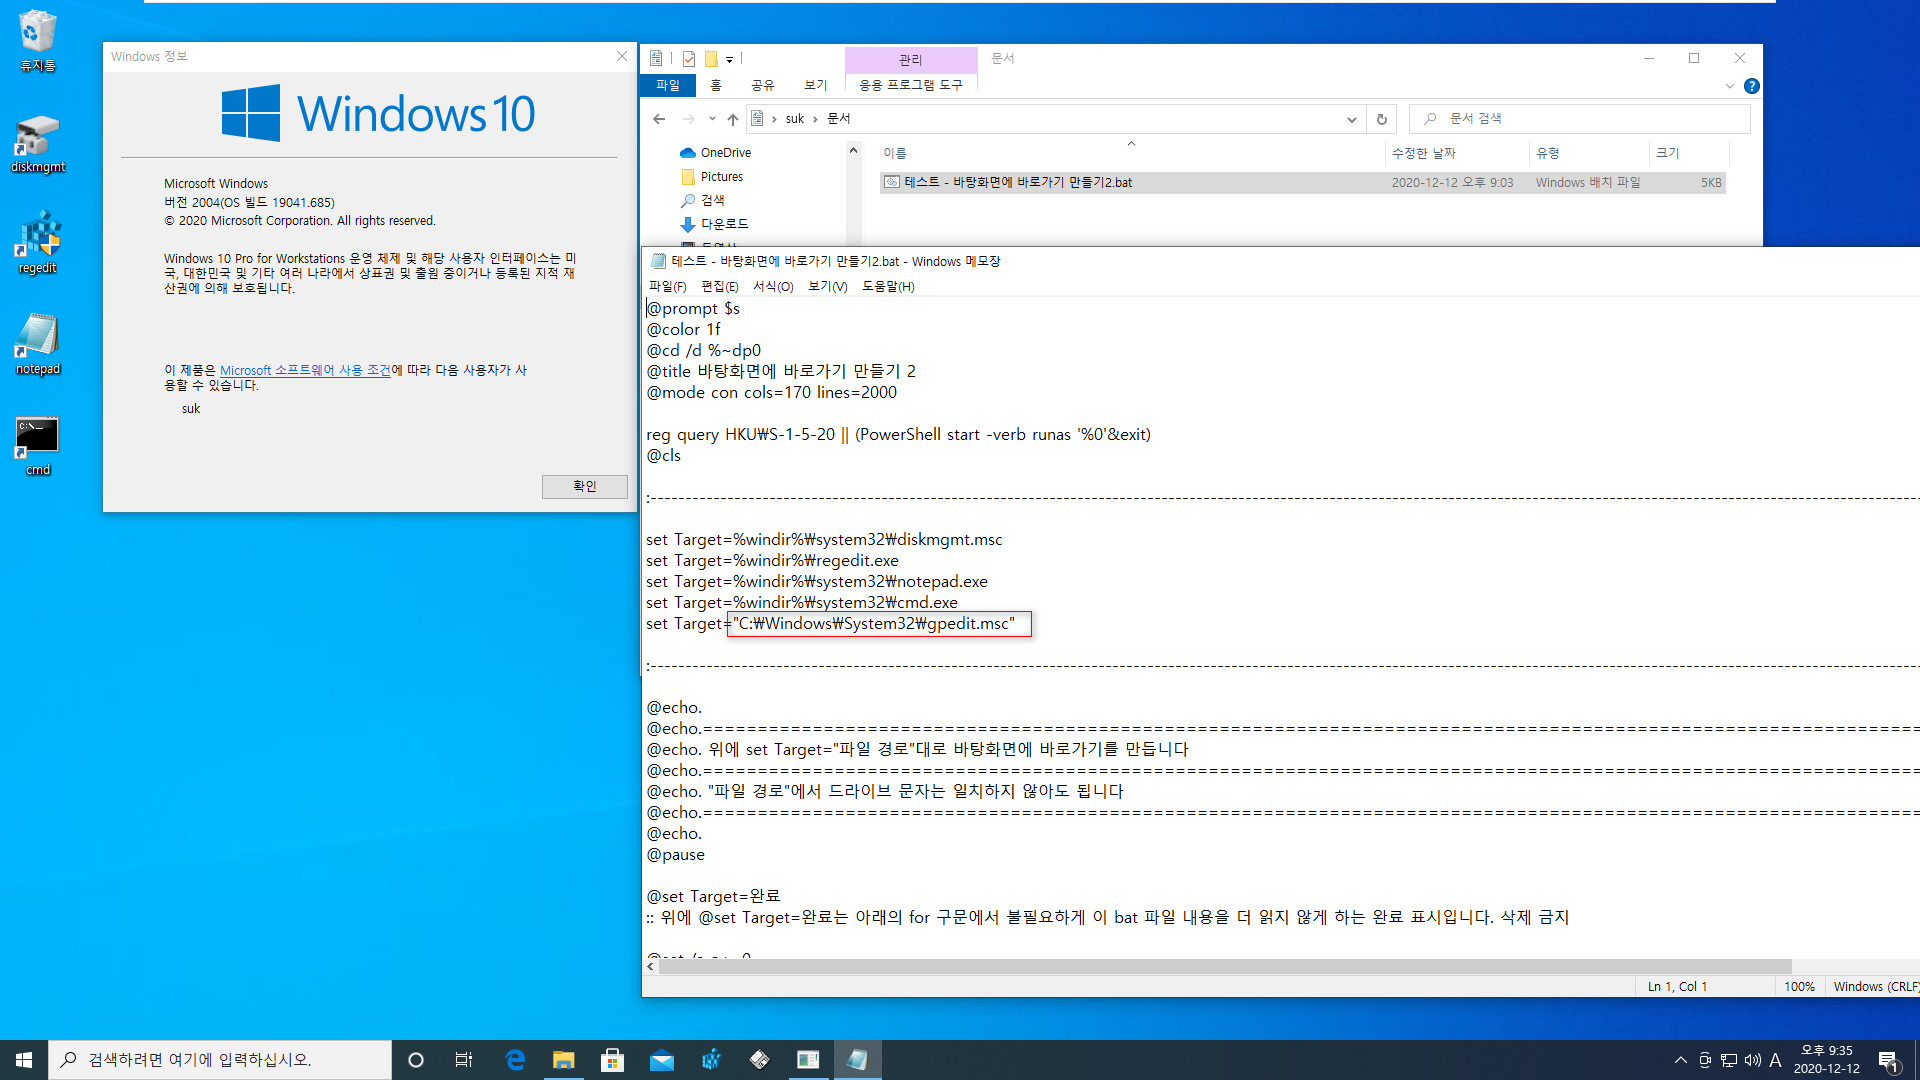Open the Notepad taskbar button

click(x=857, y=1060)
